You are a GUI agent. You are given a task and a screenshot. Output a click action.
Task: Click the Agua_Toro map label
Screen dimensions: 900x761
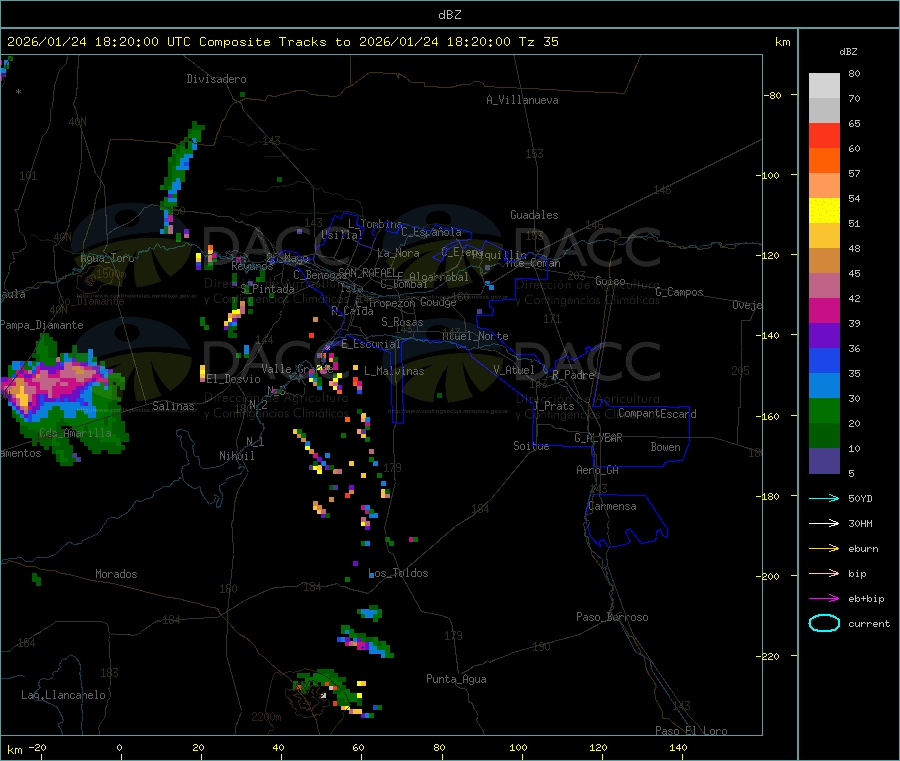[107, 258]
